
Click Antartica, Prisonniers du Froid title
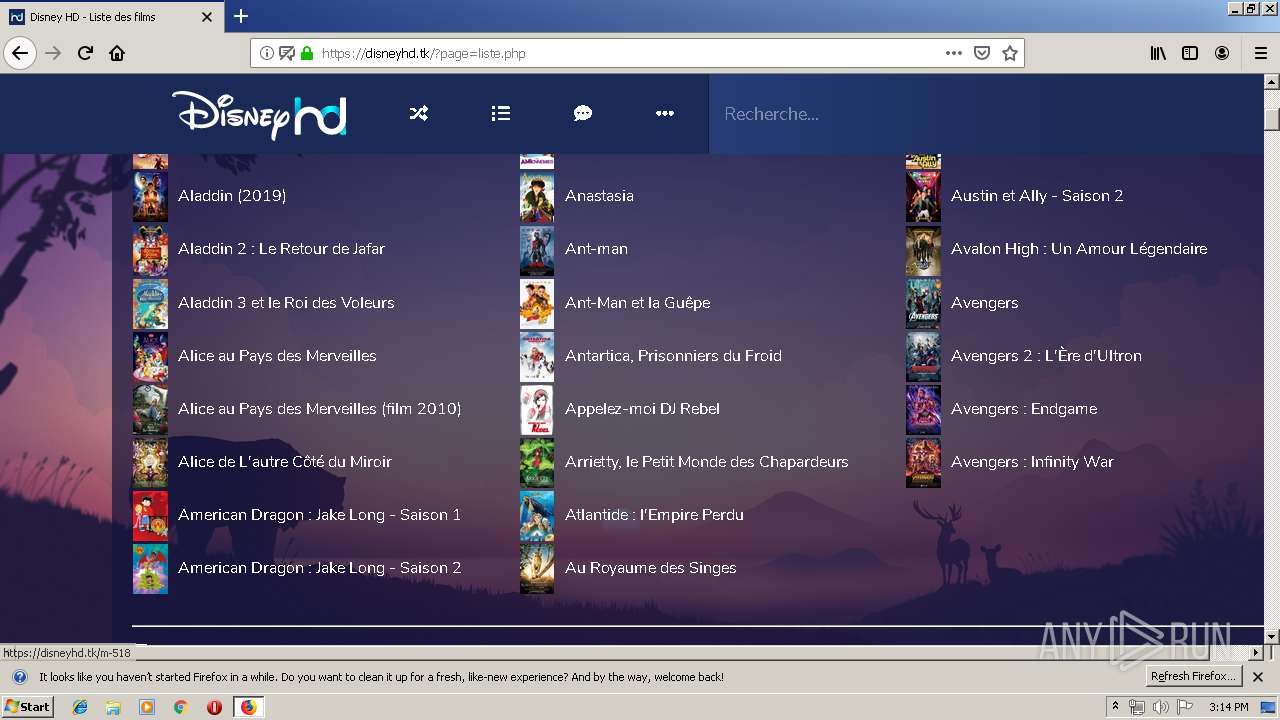(x=673, y=356)
